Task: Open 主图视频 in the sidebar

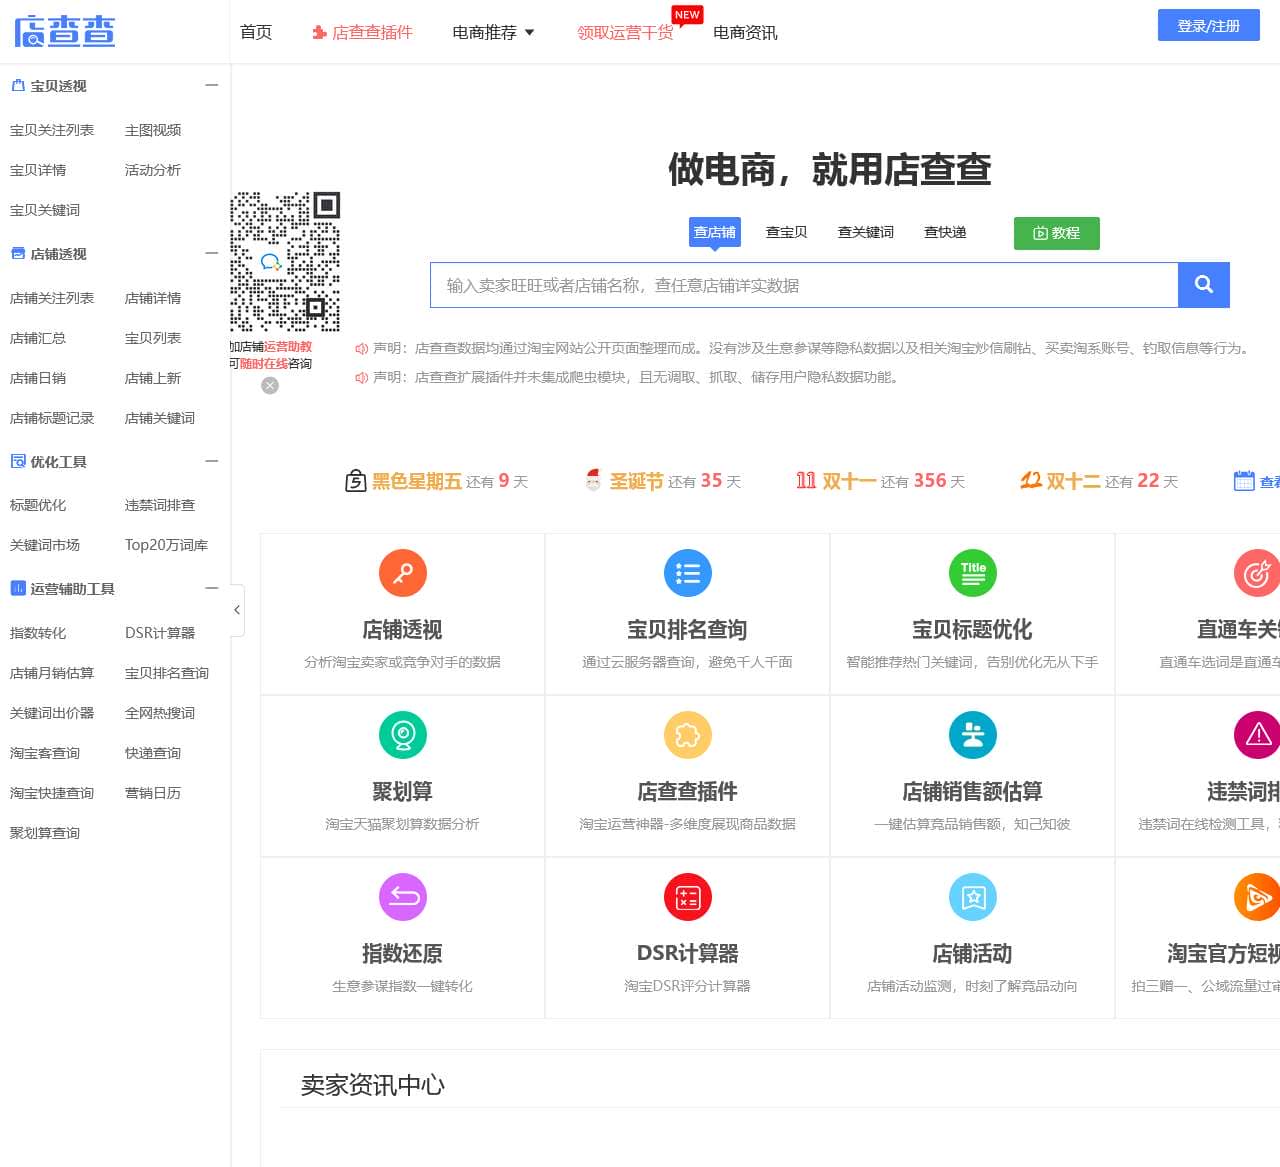Action: (153, 130)
